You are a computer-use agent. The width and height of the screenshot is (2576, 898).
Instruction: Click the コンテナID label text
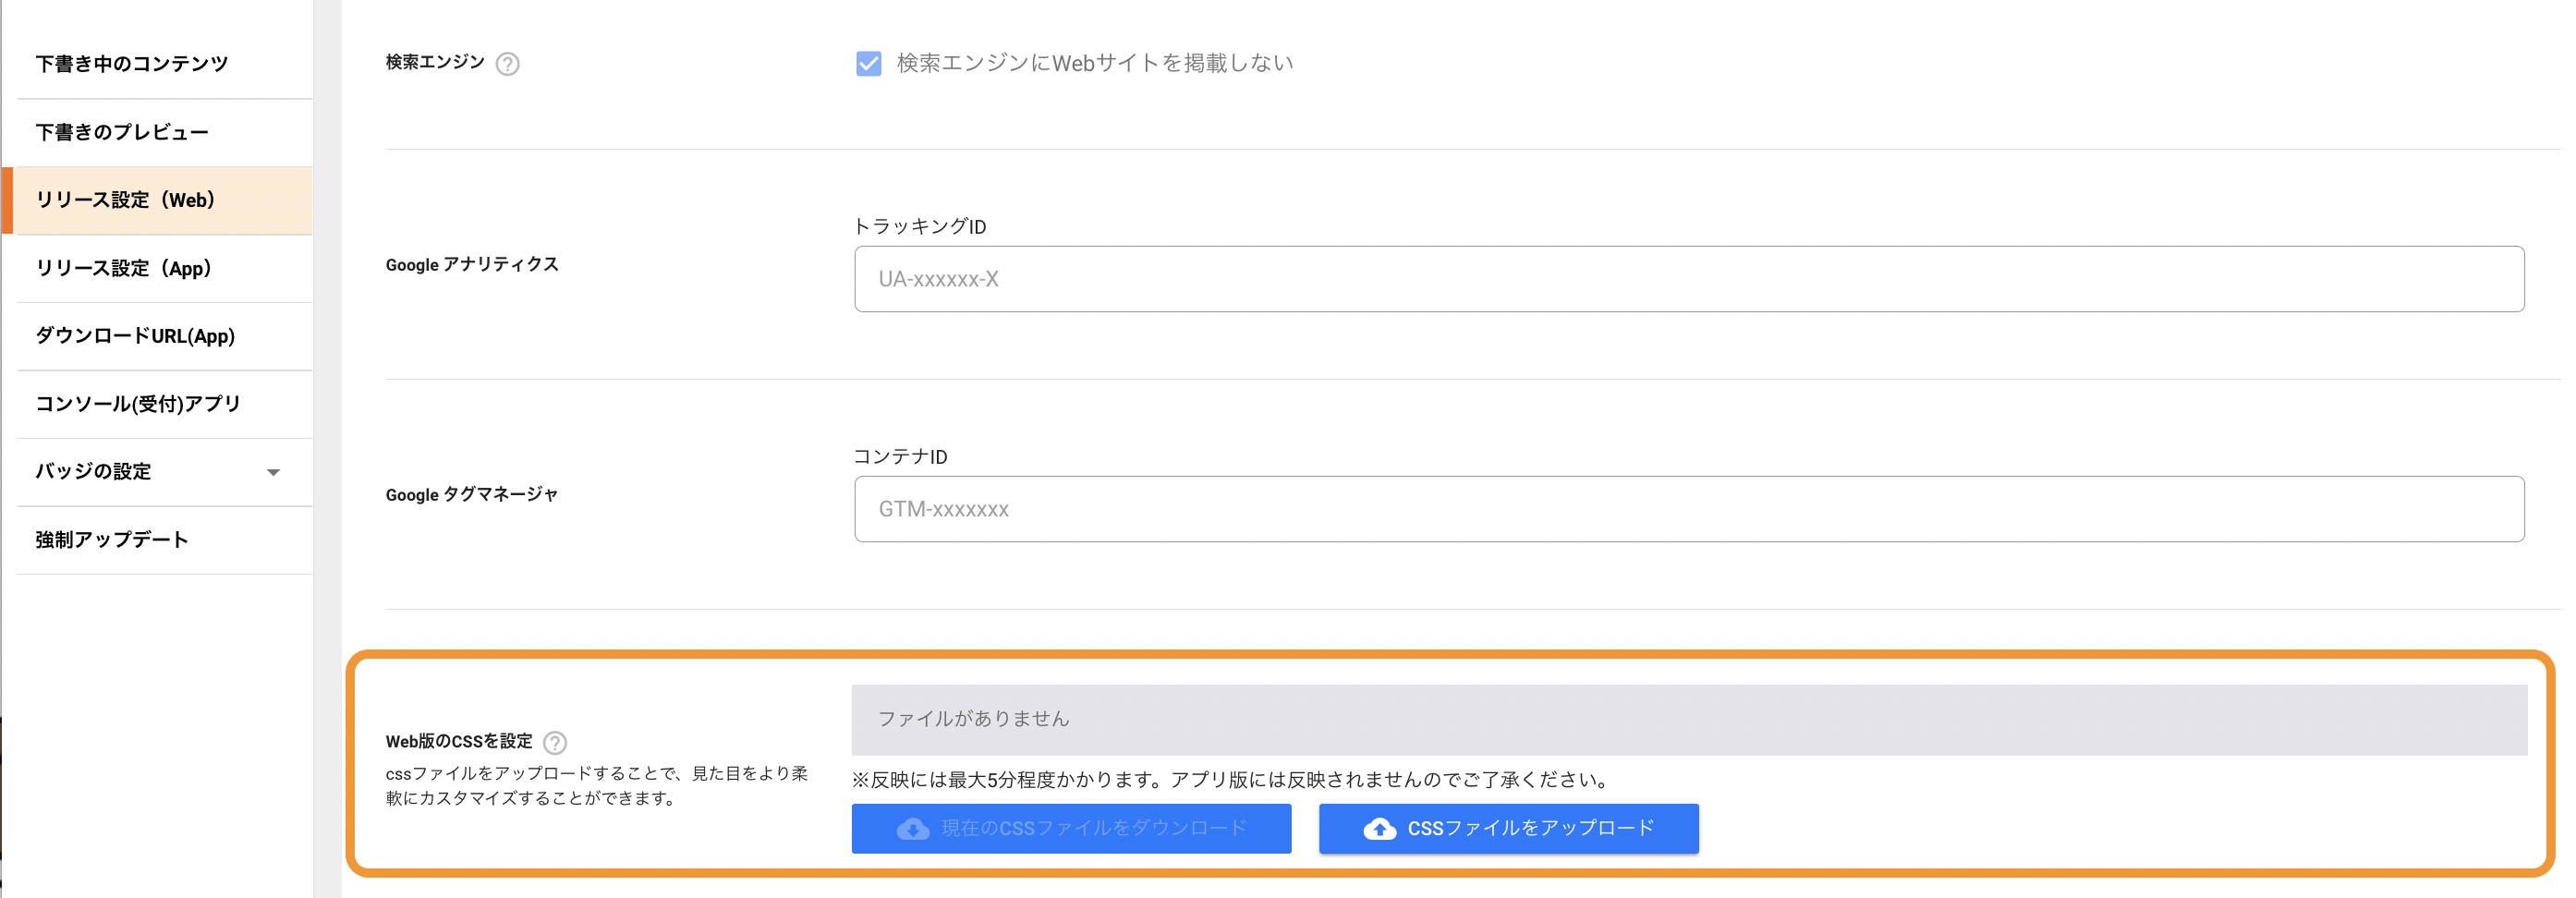(x=900, y=457)
